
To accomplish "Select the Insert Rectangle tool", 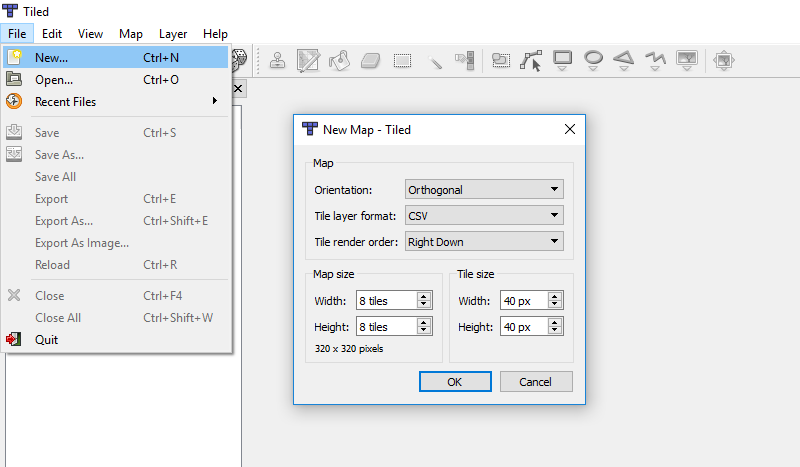I will point(562,60).
